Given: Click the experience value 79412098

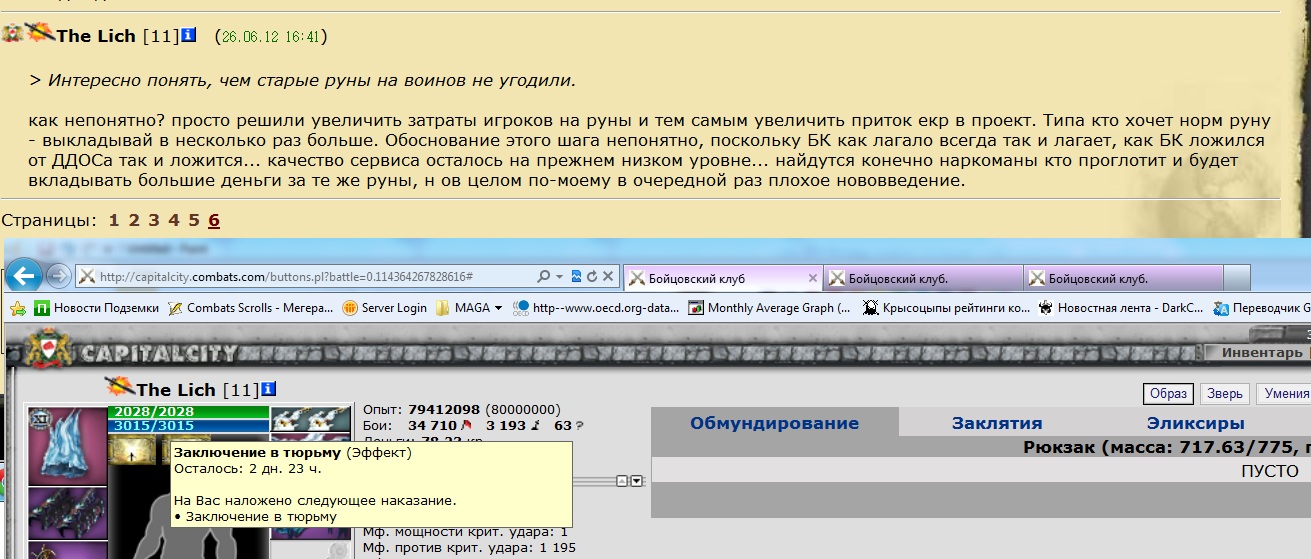Looking at the screenshot, I should point(444,409).
